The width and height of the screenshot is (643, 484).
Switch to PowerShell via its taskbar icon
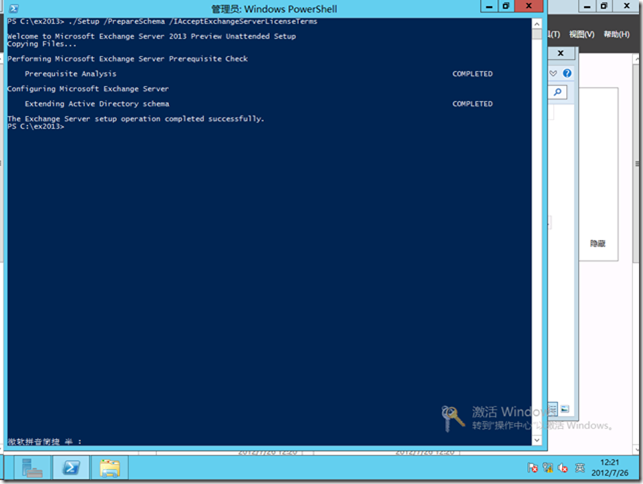[71, 468]
